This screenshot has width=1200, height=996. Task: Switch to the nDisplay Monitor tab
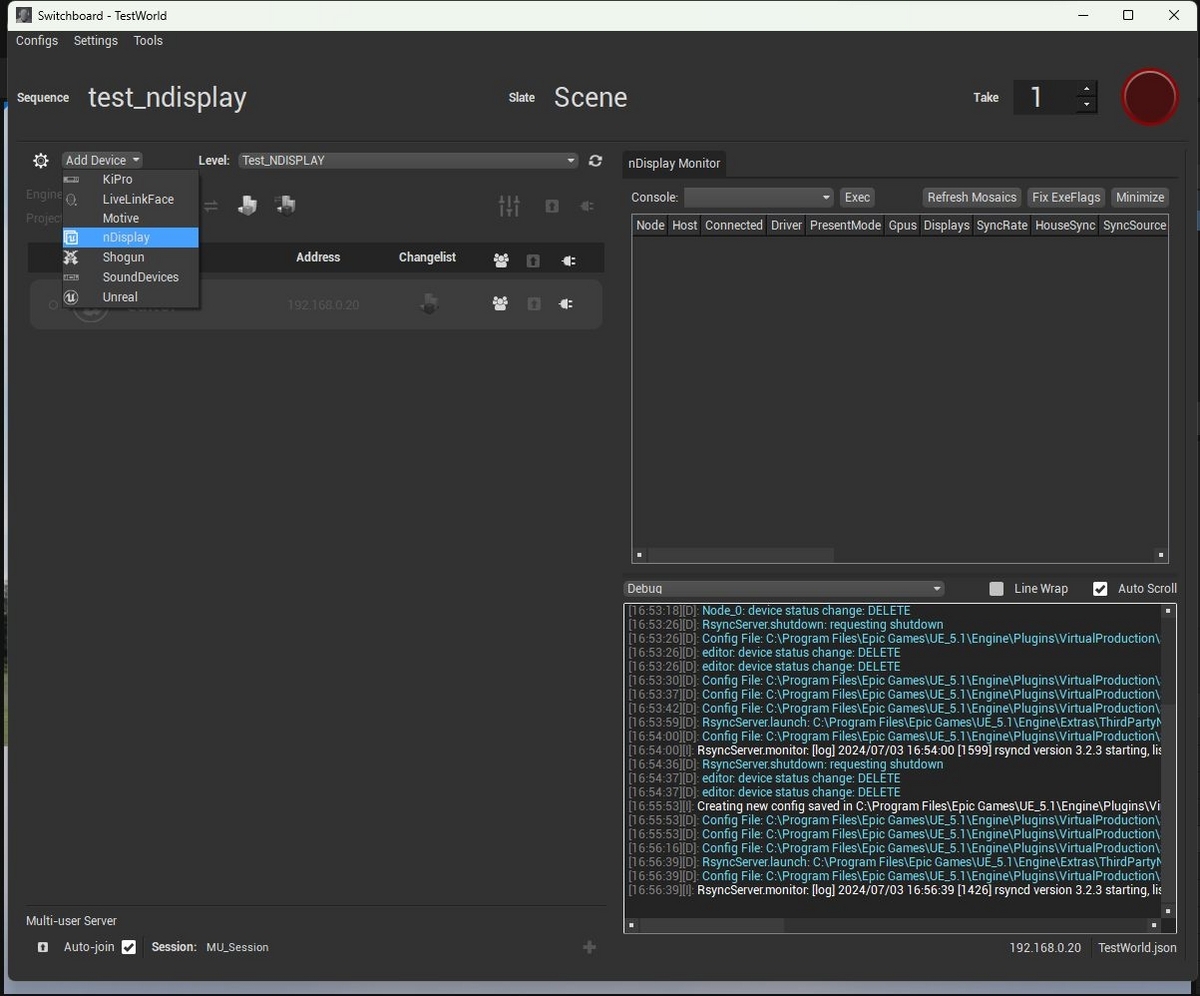[673, 163]
